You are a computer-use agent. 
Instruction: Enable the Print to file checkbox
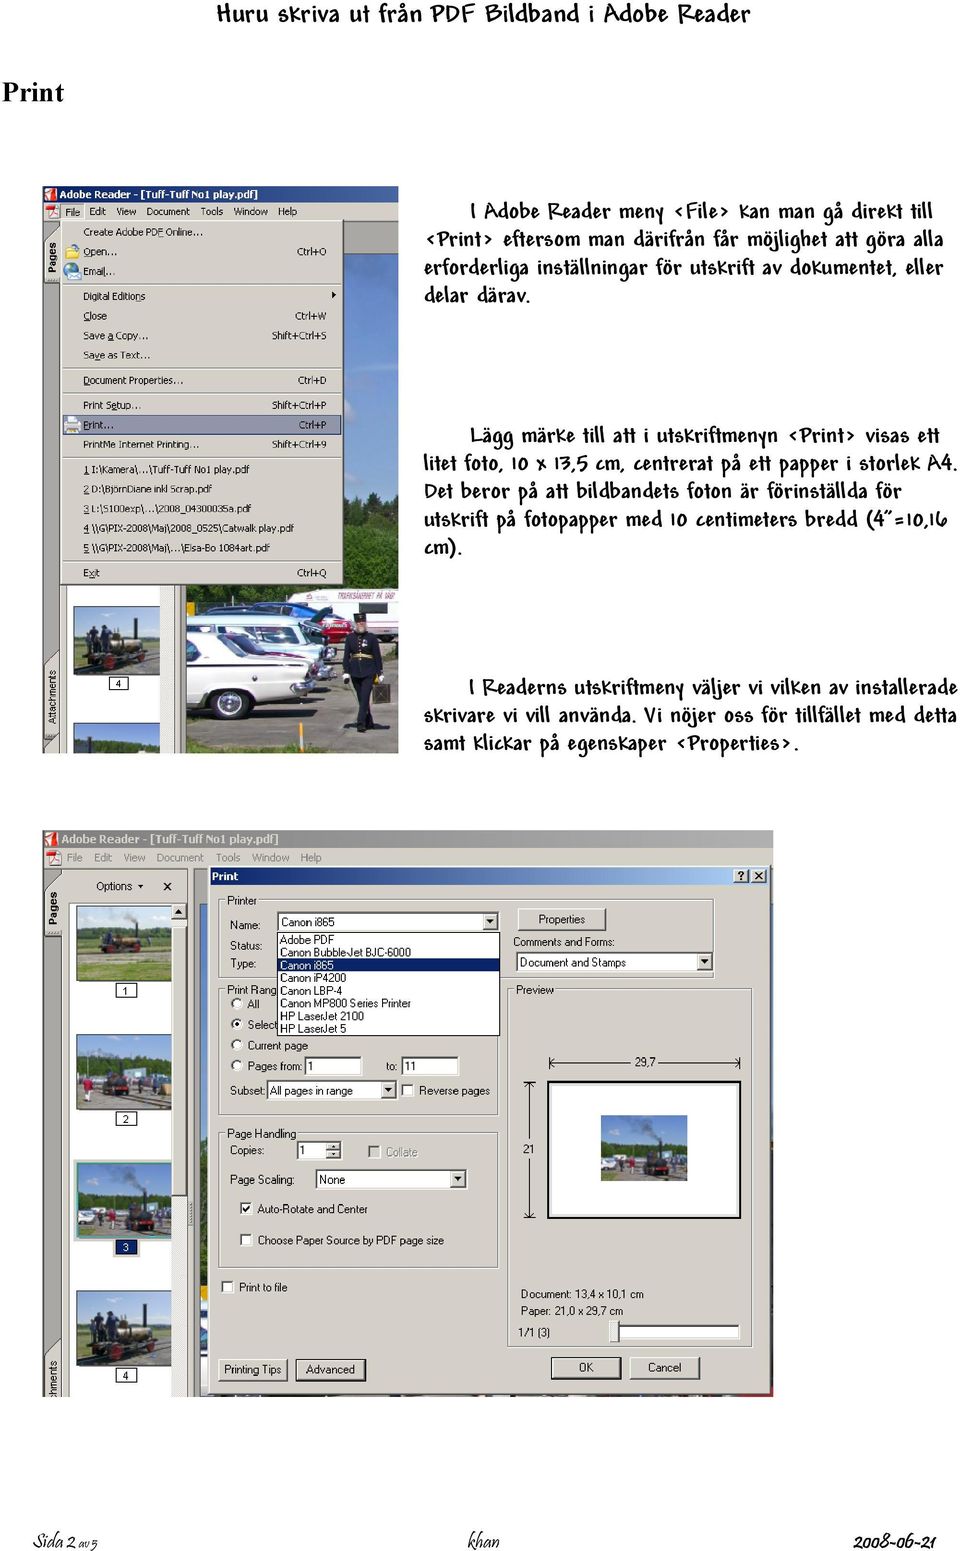228,1287
